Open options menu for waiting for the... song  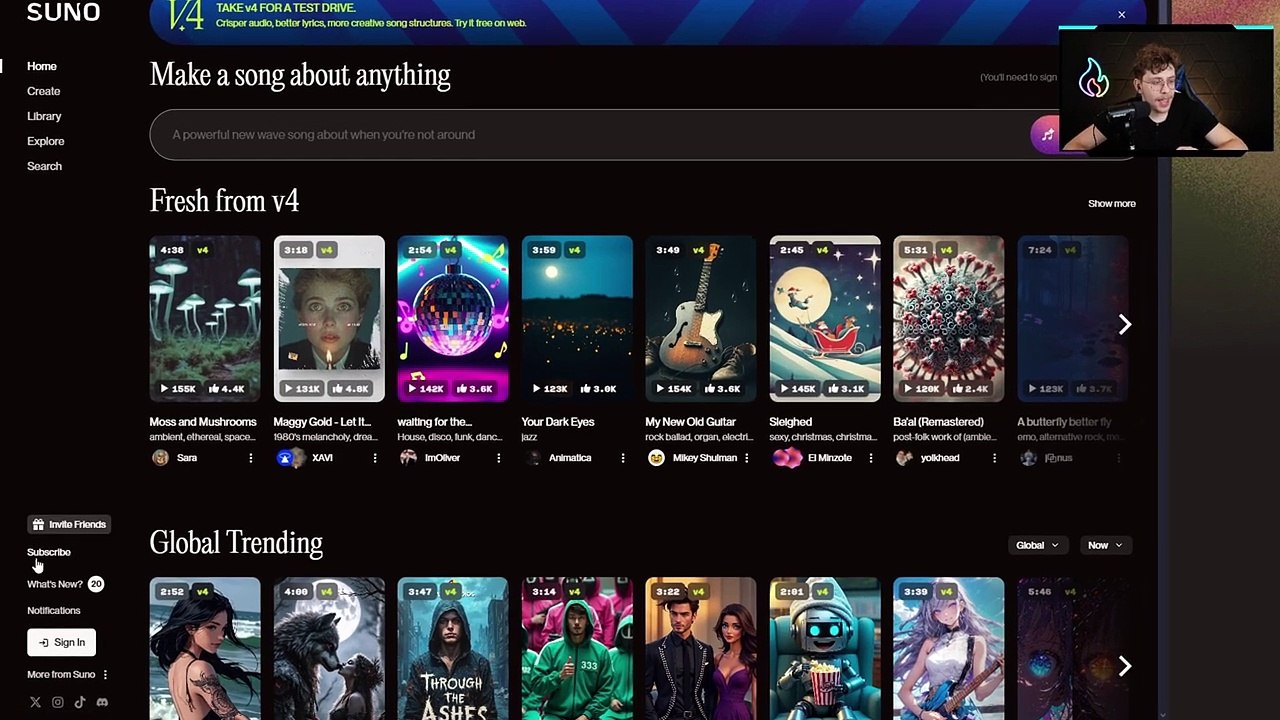point(499,458)
